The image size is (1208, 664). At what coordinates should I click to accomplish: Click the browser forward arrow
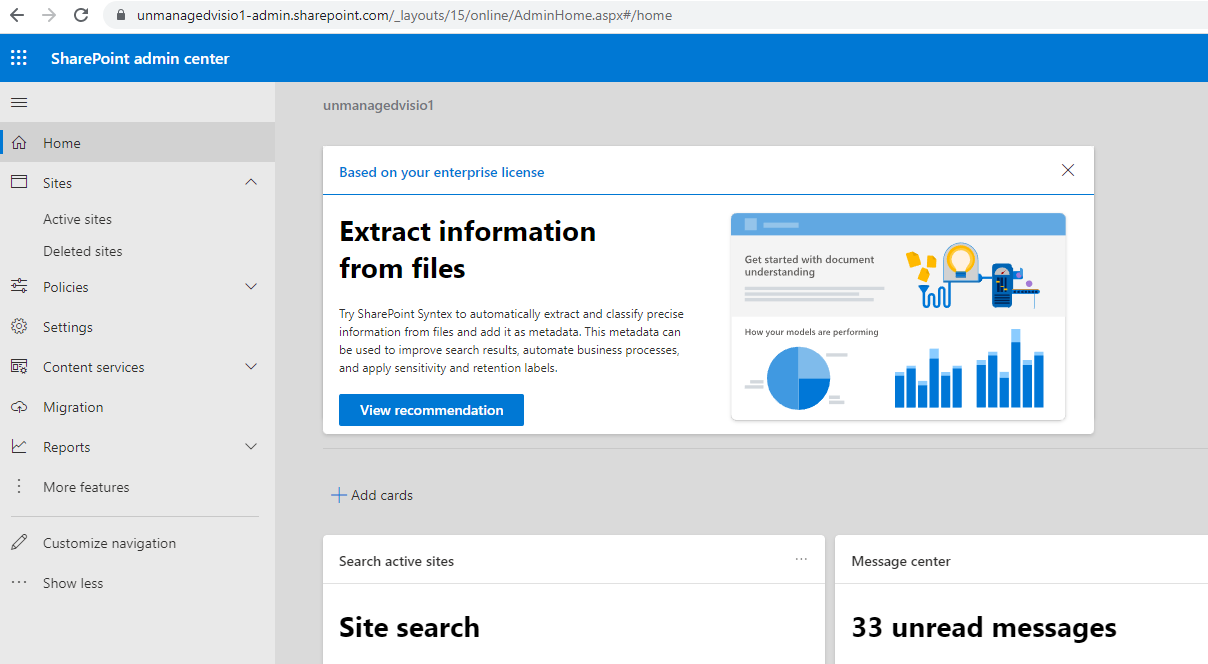click(x=49, y=15)
